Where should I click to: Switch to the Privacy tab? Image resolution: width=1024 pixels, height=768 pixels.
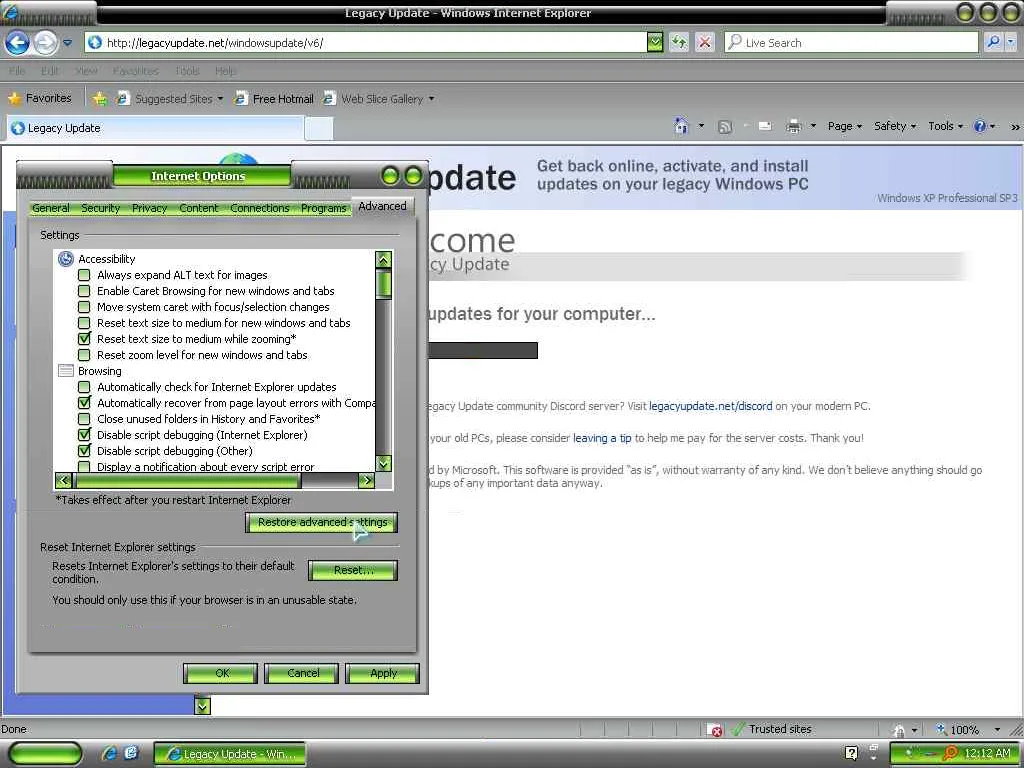tap(150, 208)
